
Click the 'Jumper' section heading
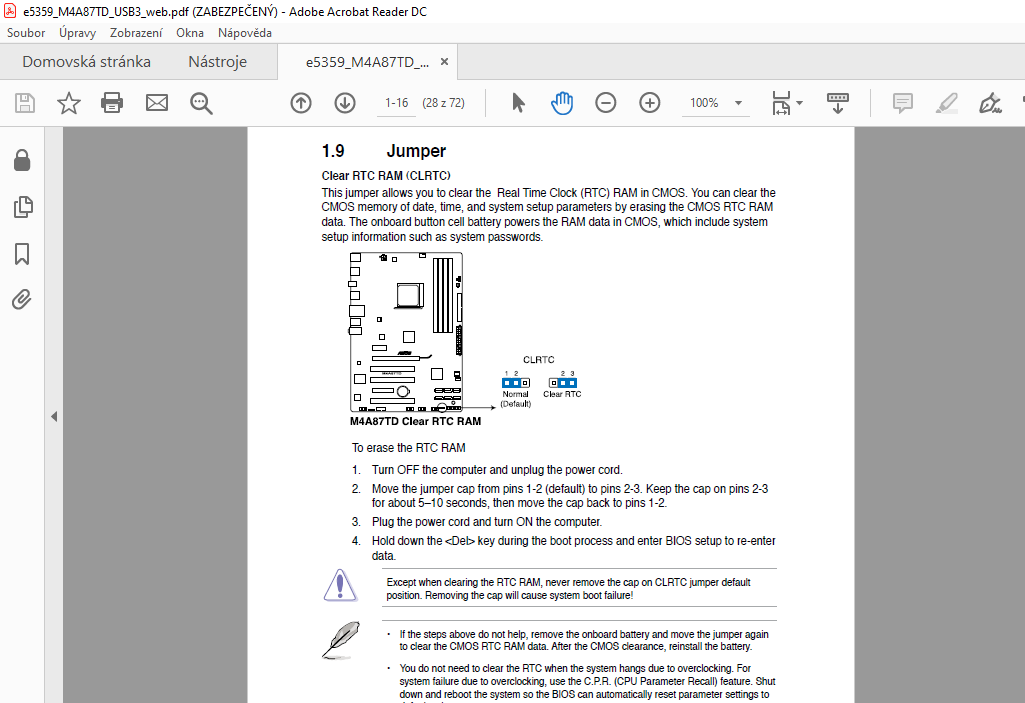(416, 151)
